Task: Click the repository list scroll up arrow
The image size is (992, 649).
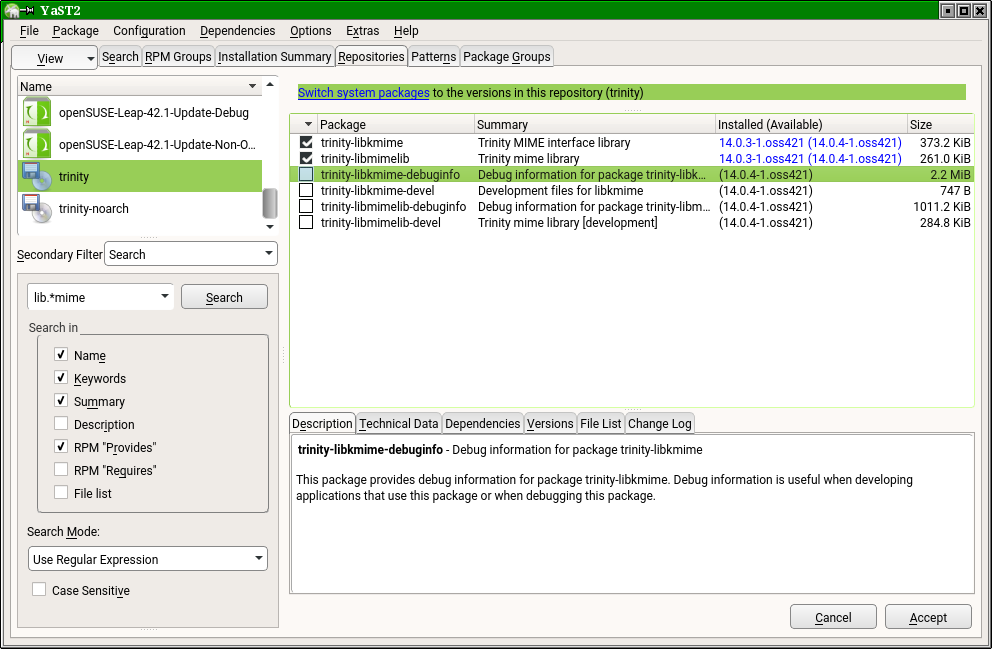Action: pos(270,84)
